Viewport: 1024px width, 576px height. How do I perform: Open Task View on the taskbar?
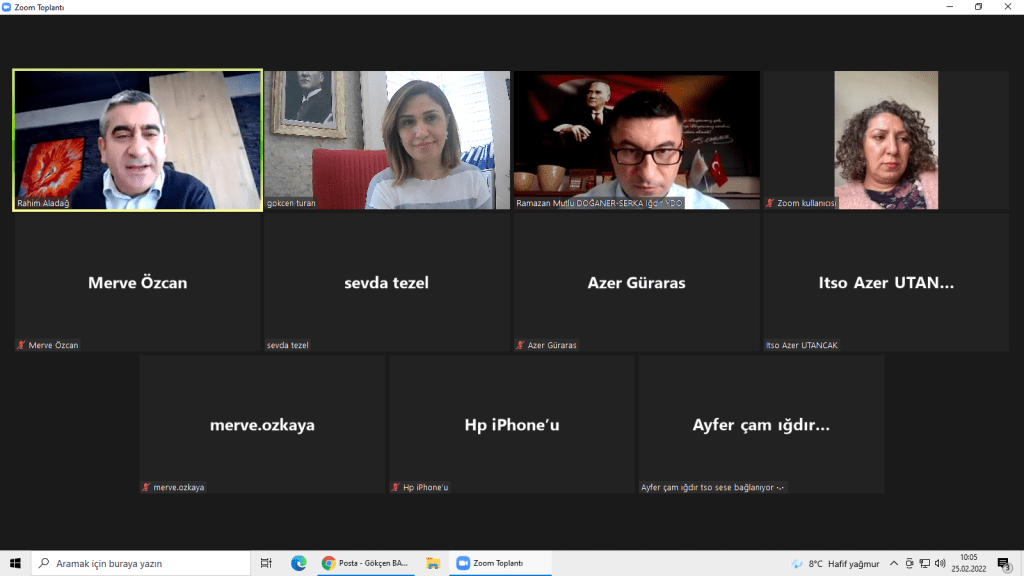(266, 563)
